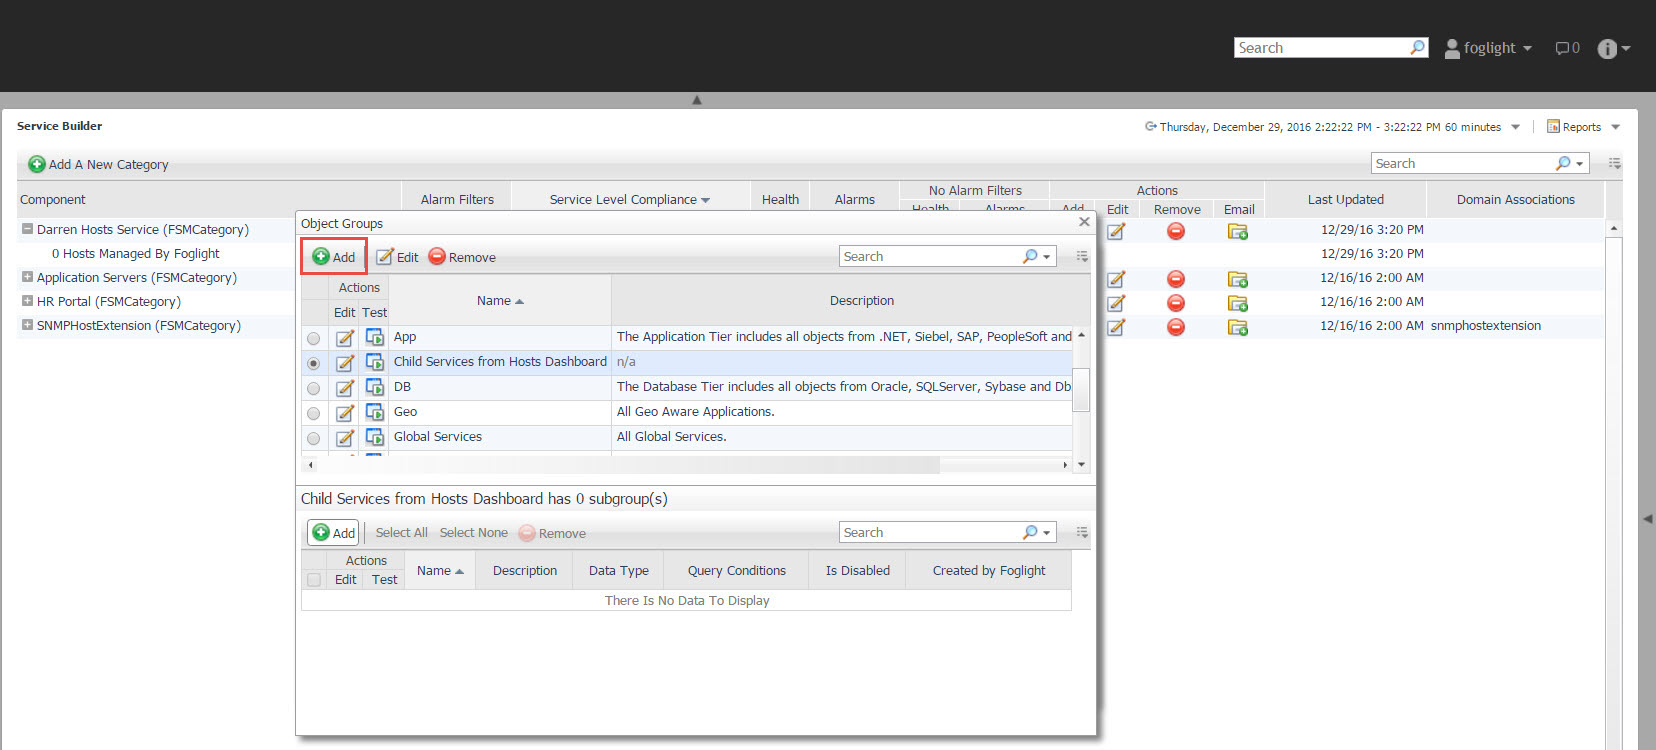
Task: Open the foglight user dropdown
Action: [1489, 48]
